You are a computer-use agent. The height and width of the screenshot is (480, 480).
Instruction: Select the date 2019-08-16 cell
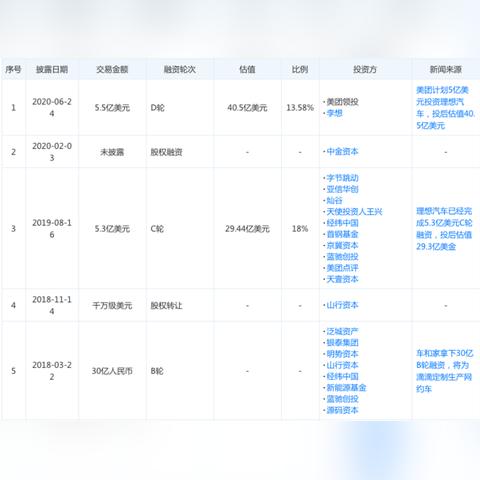click(52, 229)
